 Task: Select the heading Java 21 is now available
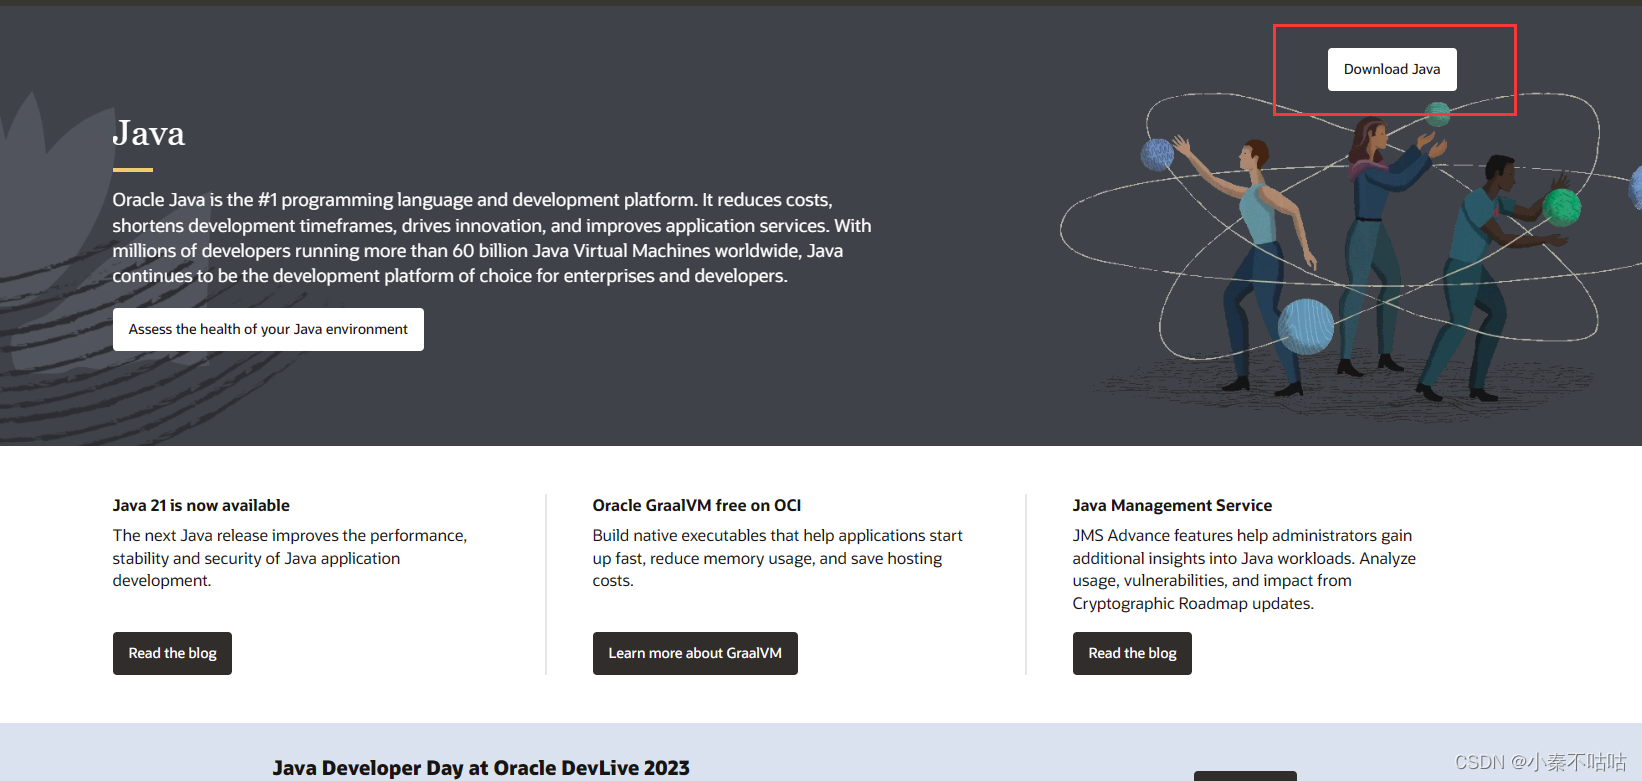point(201,505)
